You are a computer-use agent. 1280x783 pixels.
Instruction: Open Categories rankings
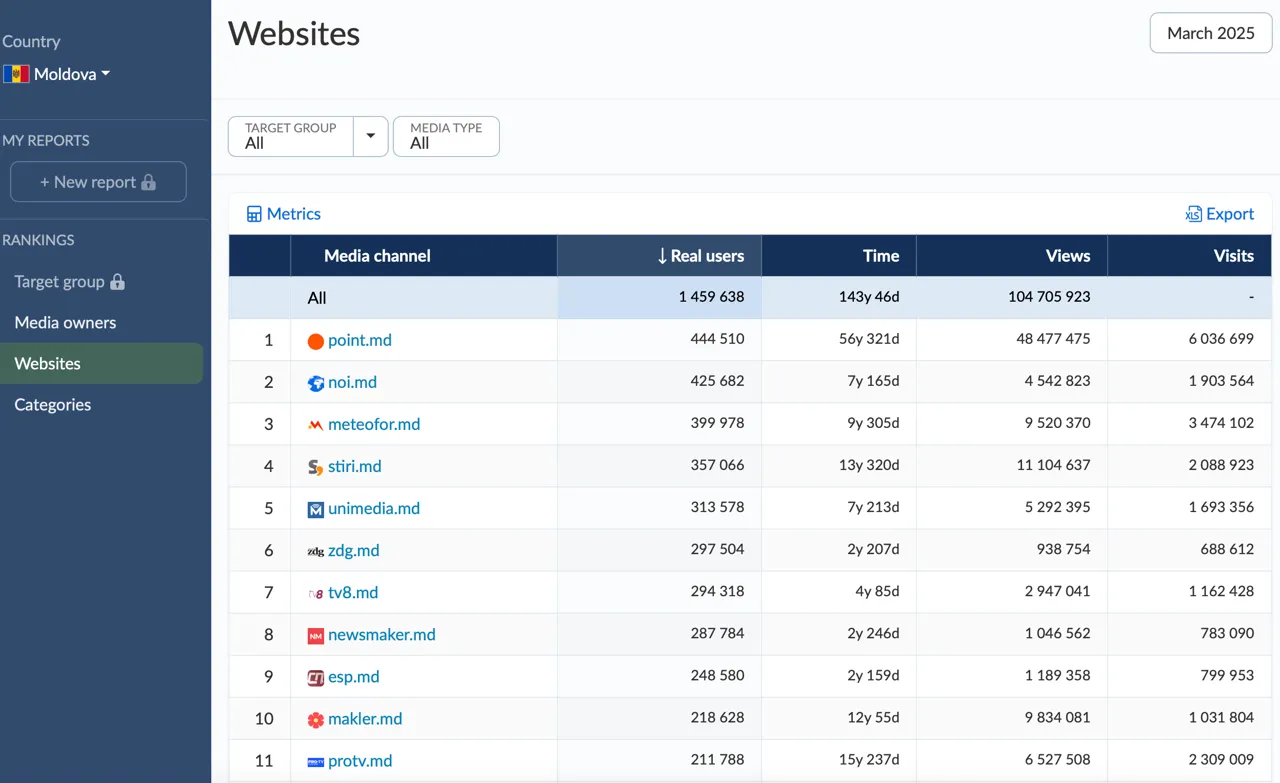pyautogui.click(x=52, y=404)
